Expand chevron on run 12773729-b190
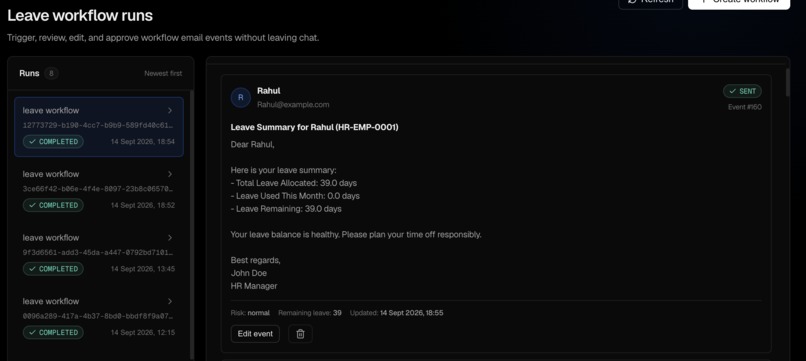The image size is (806, 361). [x=170, y=111]
